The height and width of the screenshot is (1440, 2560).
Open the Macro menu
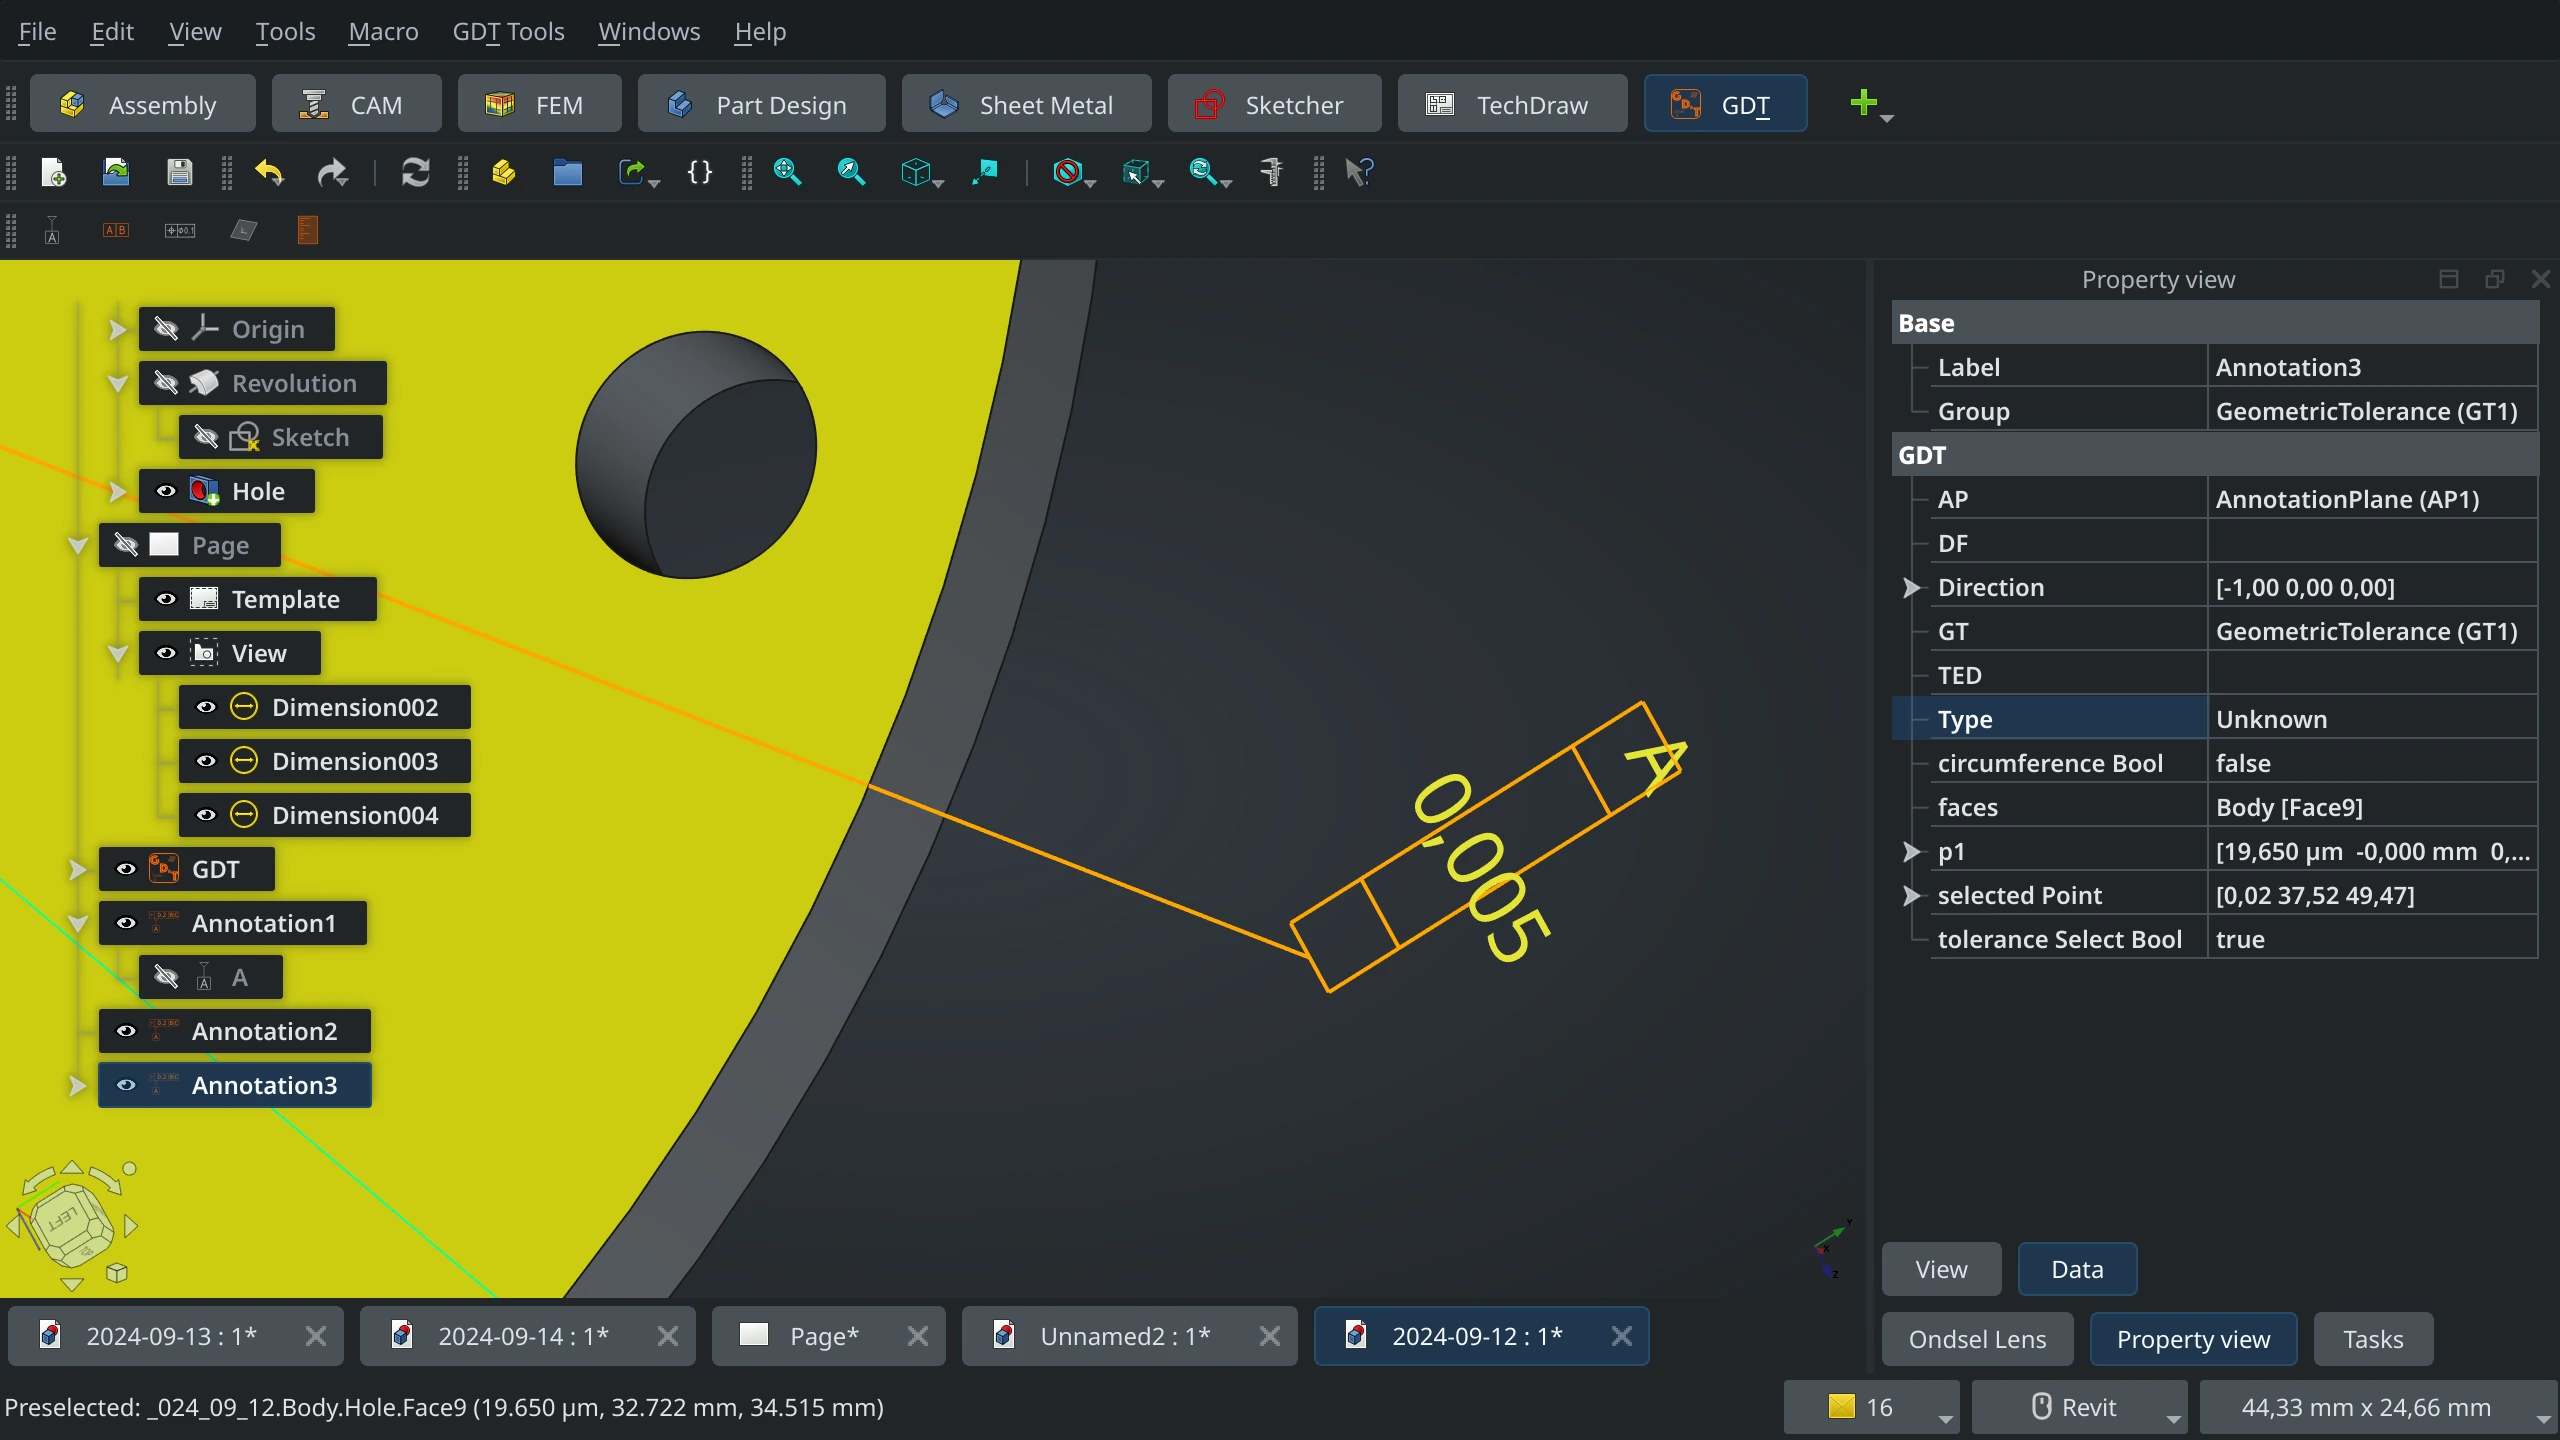(383, 31)
